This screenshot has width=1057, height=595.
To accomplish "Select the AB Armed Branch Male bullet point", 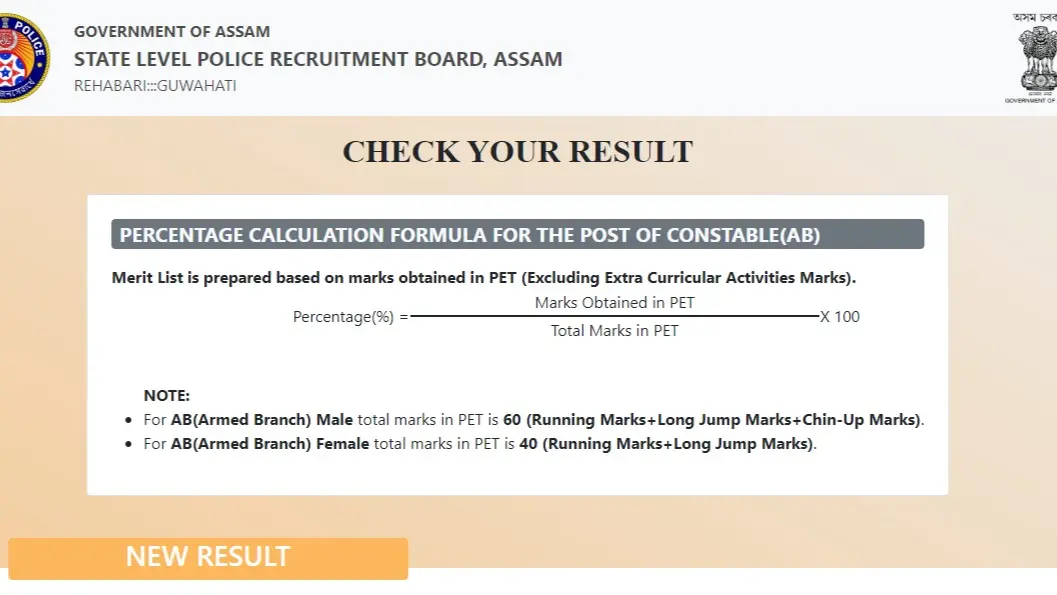I will (534, 419).
